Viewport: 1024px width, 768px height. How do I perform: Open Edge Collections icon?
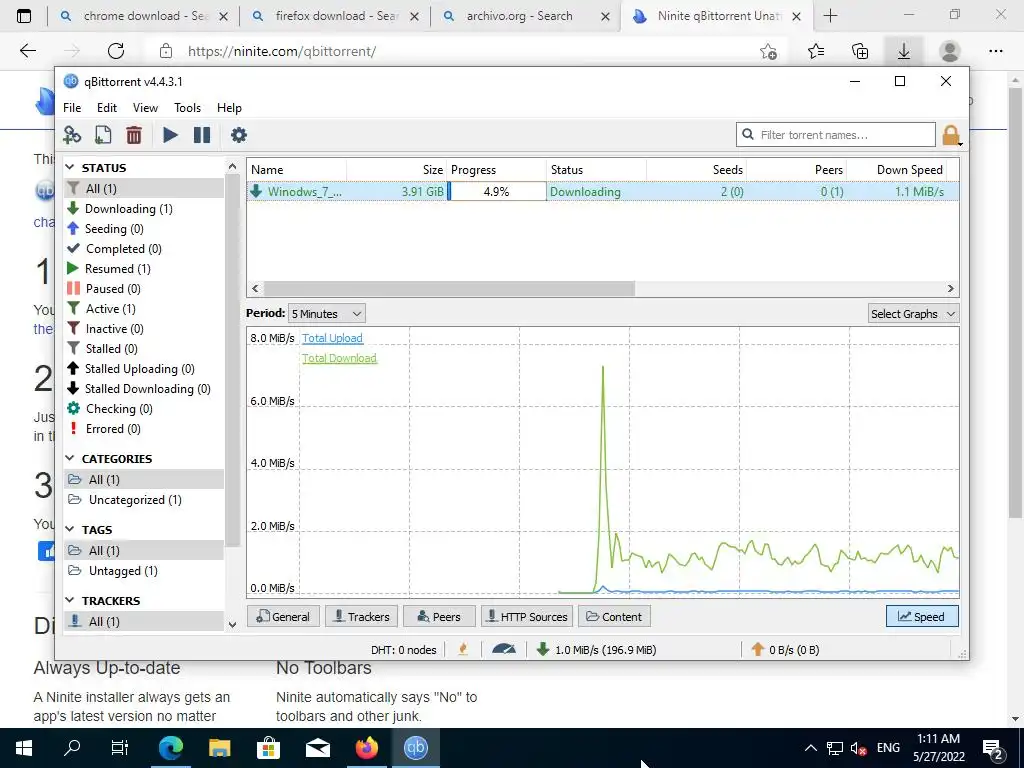coord(860,51)
